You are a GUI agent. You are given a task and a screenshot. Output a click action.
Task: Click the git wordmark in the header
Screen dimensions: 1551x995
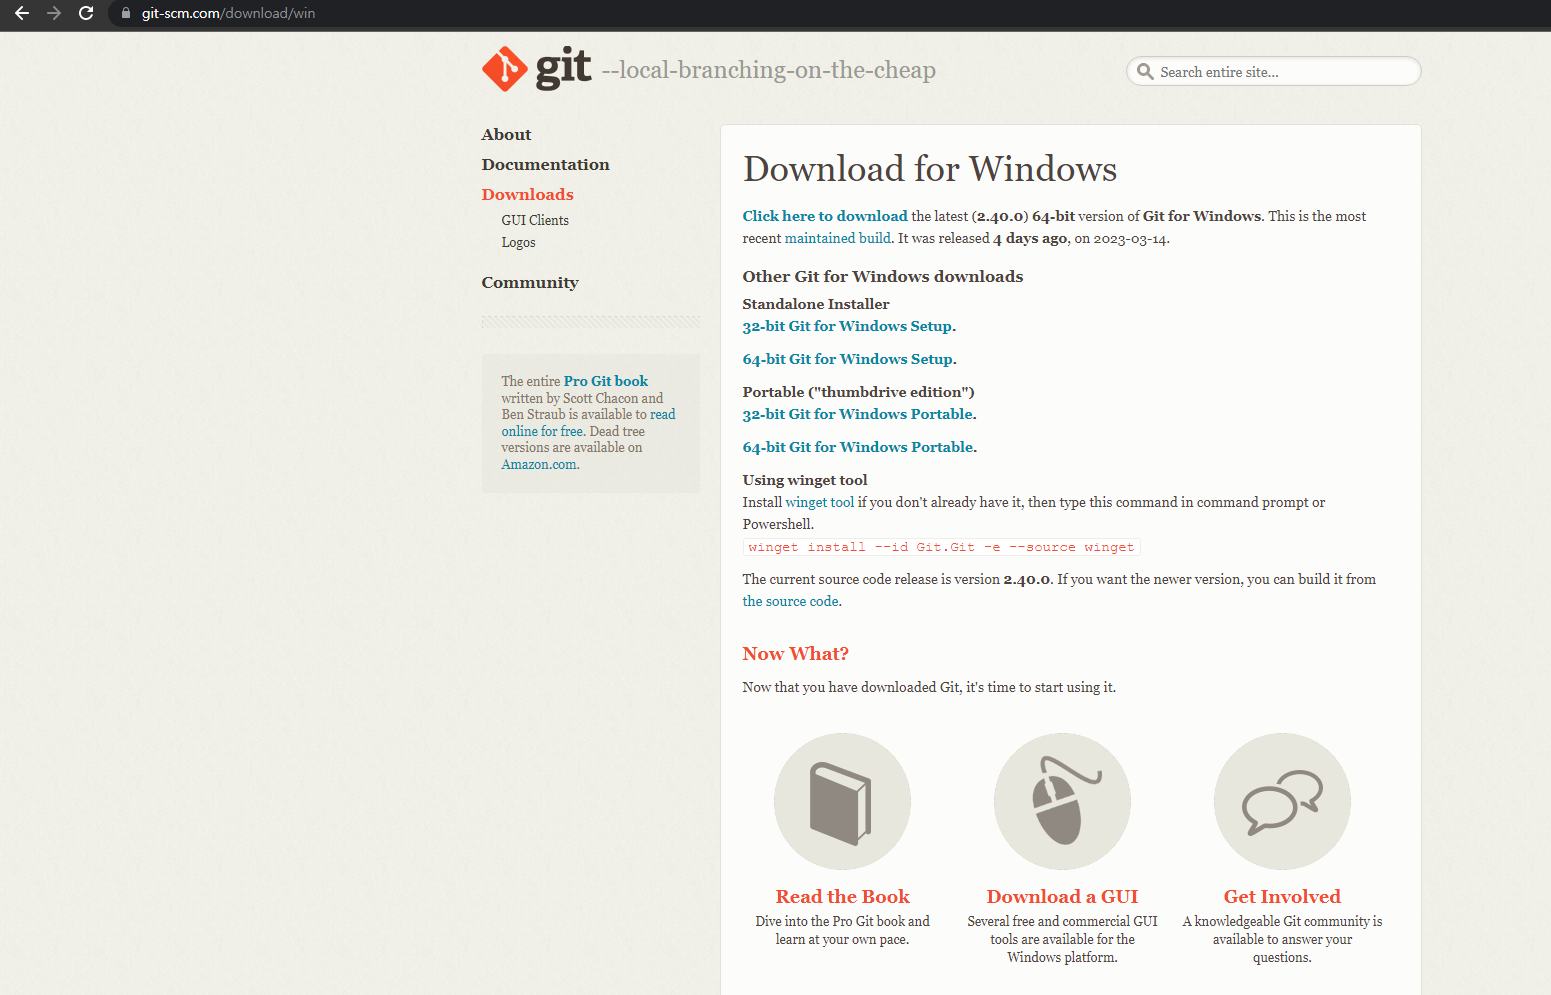click(564, 68)
